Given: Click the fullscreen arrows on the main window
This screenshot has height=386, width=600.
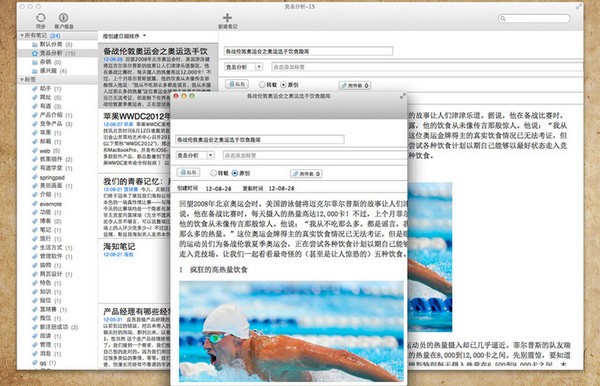Looking at the screenshot, I should pyautogui.click(x=579, y=7).
